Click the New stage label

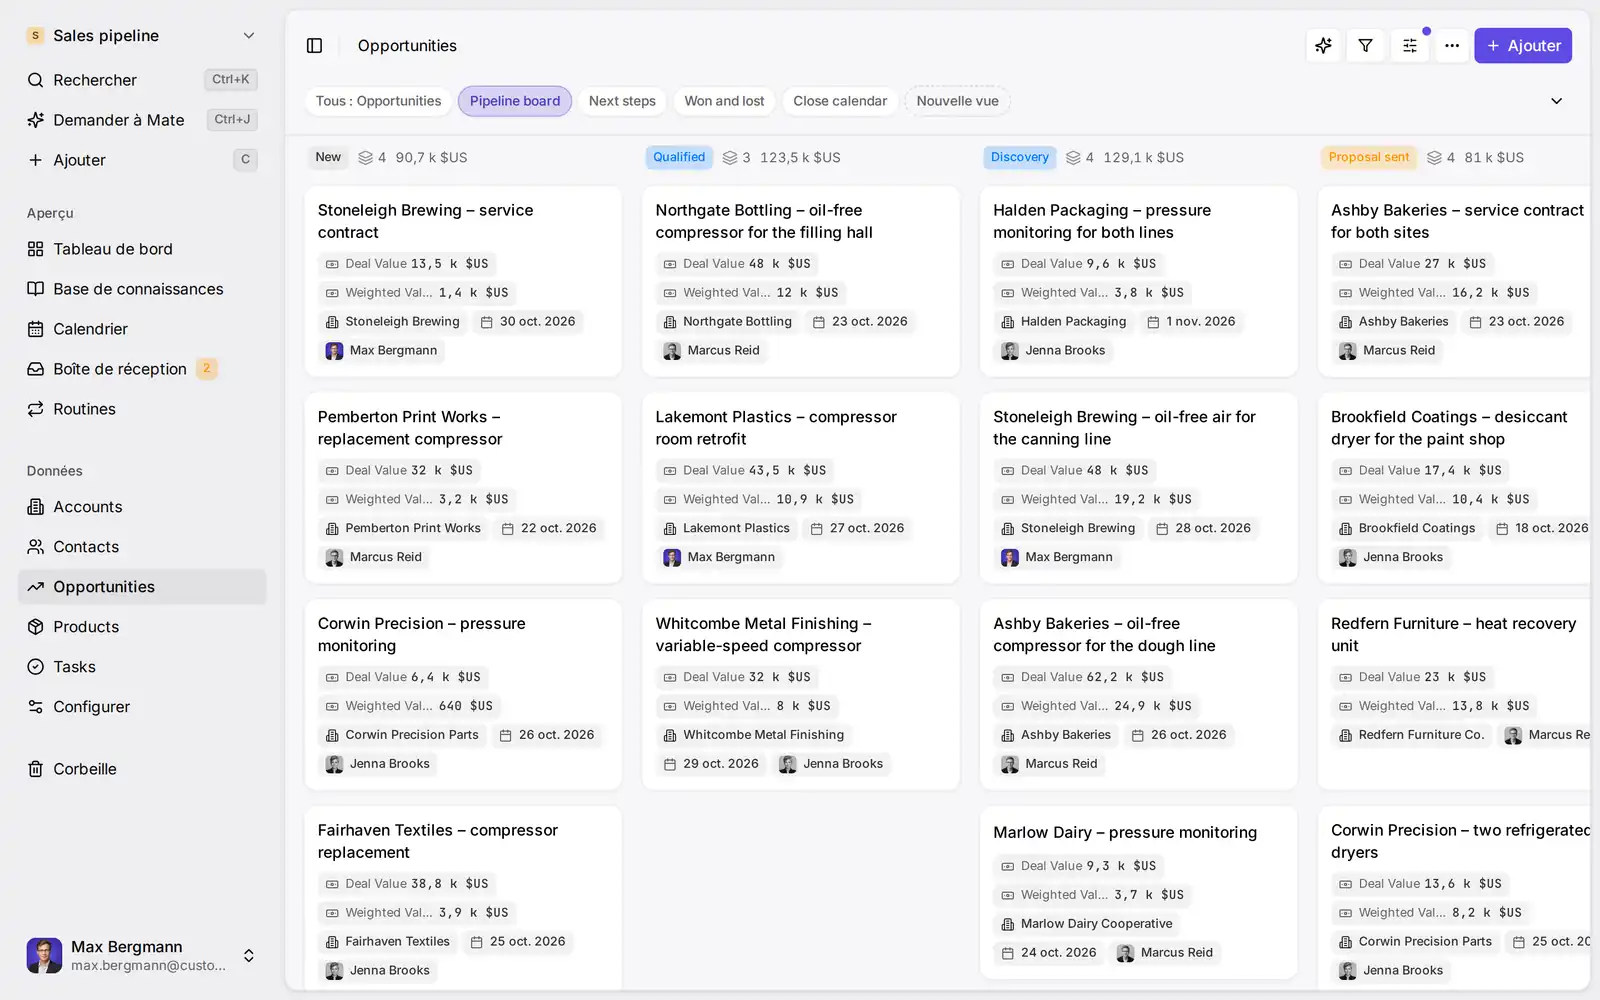tap(328, 157)
